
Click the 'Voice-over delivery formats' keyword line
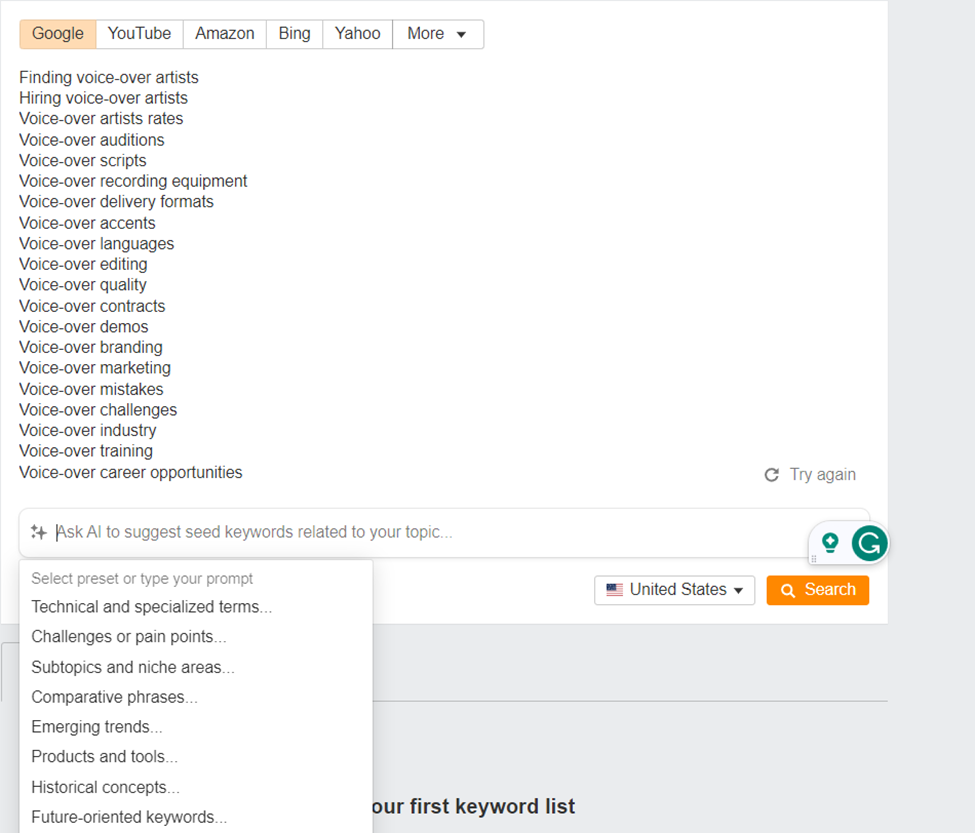116,202
